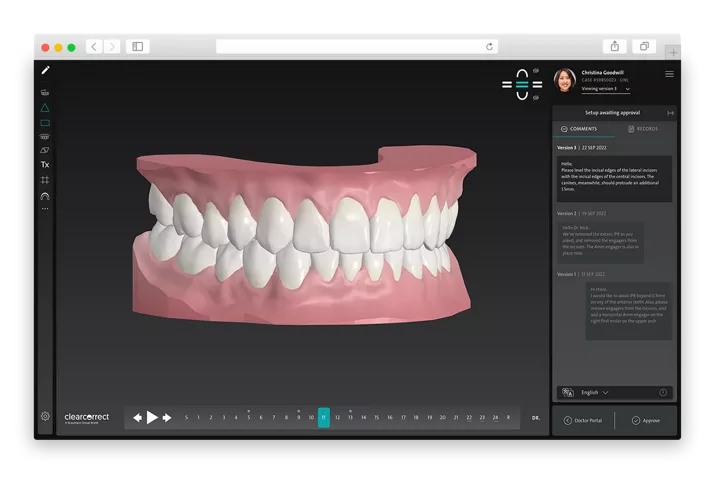Toggle the grid overlay icon
This screenshot has height=481, width=720.
tap(45, 180)
